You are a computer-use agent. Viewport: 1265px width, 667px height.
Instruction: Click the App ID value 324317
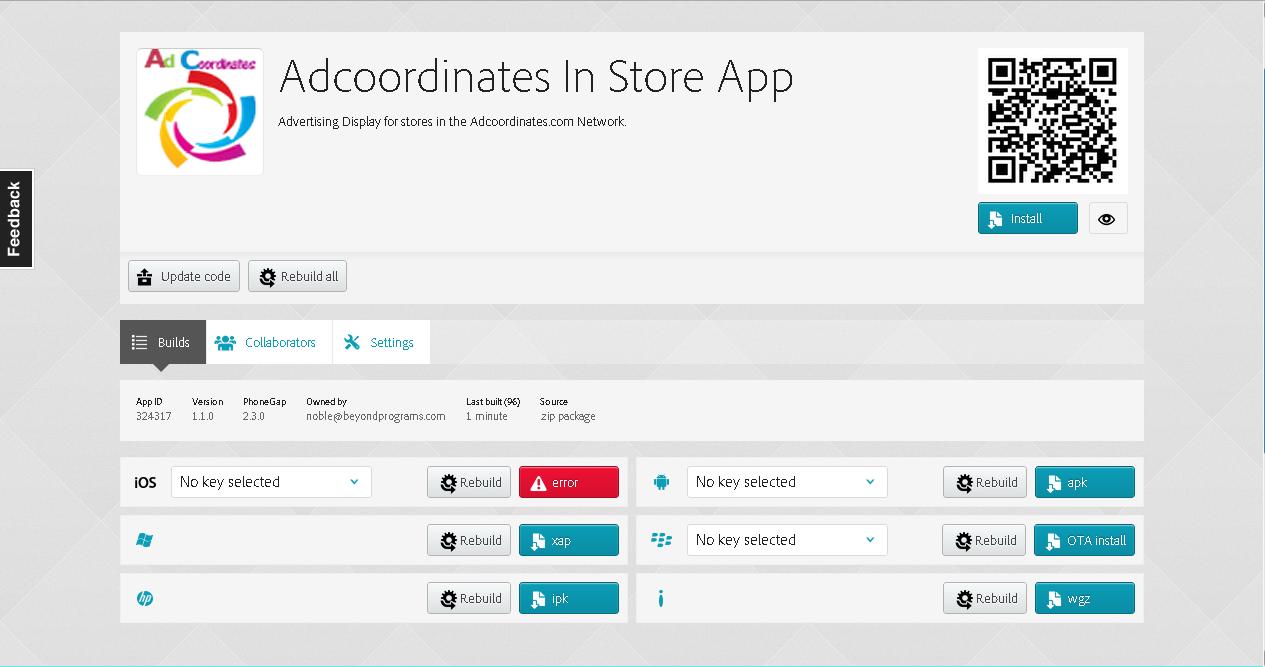pyautogui.click(x=153, y=416)
